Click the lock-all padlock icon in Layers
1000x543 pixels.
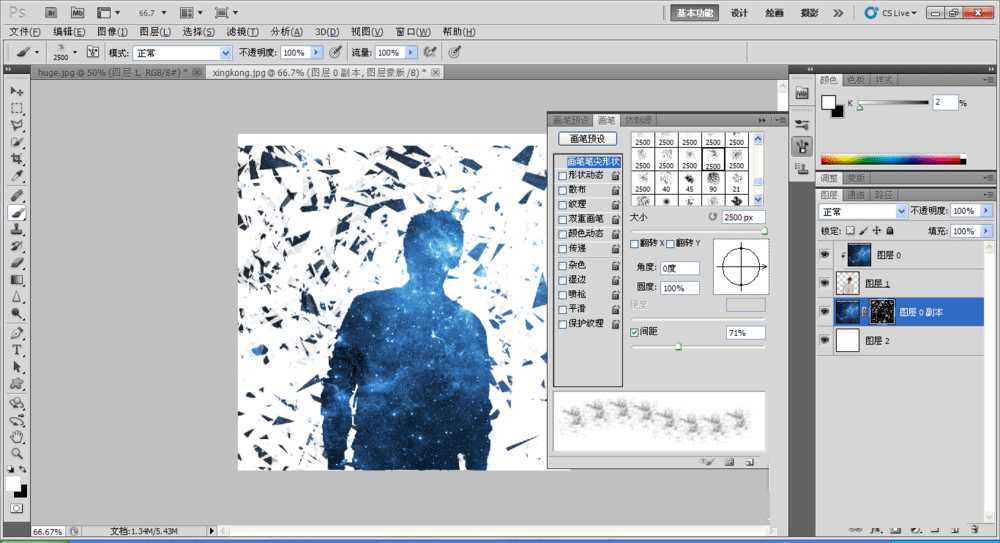coord(890,231)
